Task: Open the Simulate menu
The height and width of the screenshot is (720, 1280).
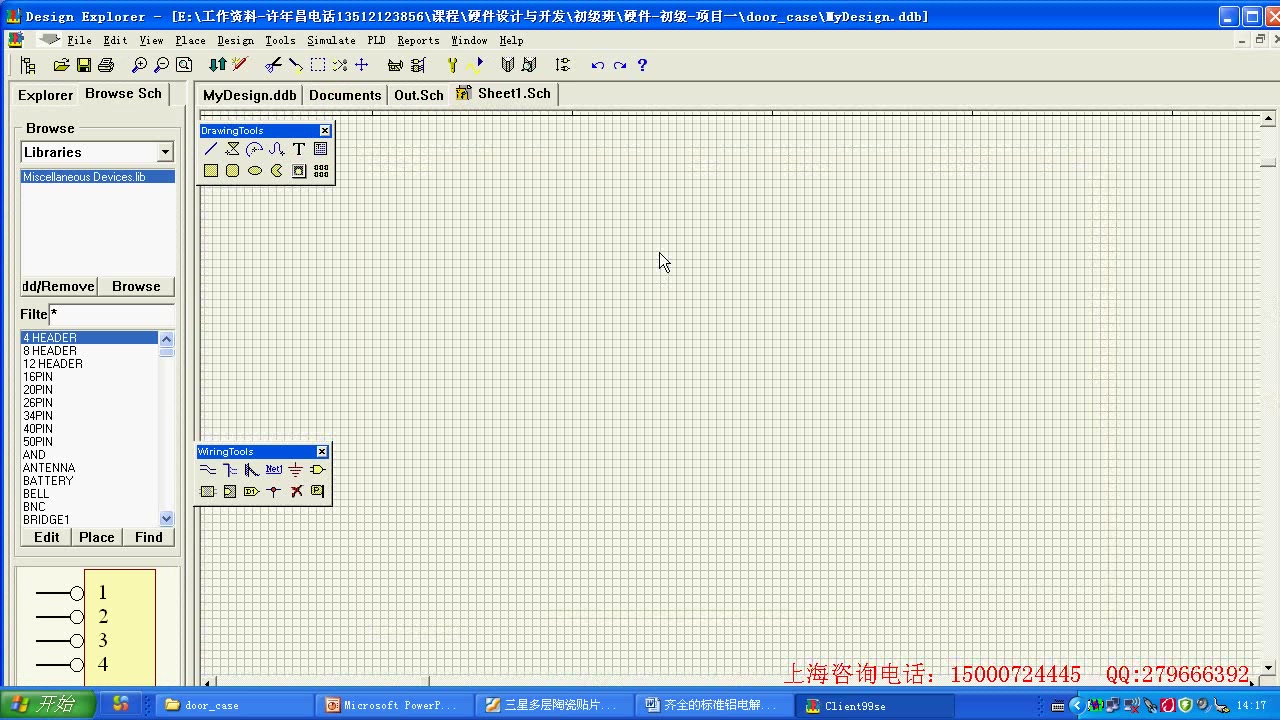Action: (x=331, y=40)
